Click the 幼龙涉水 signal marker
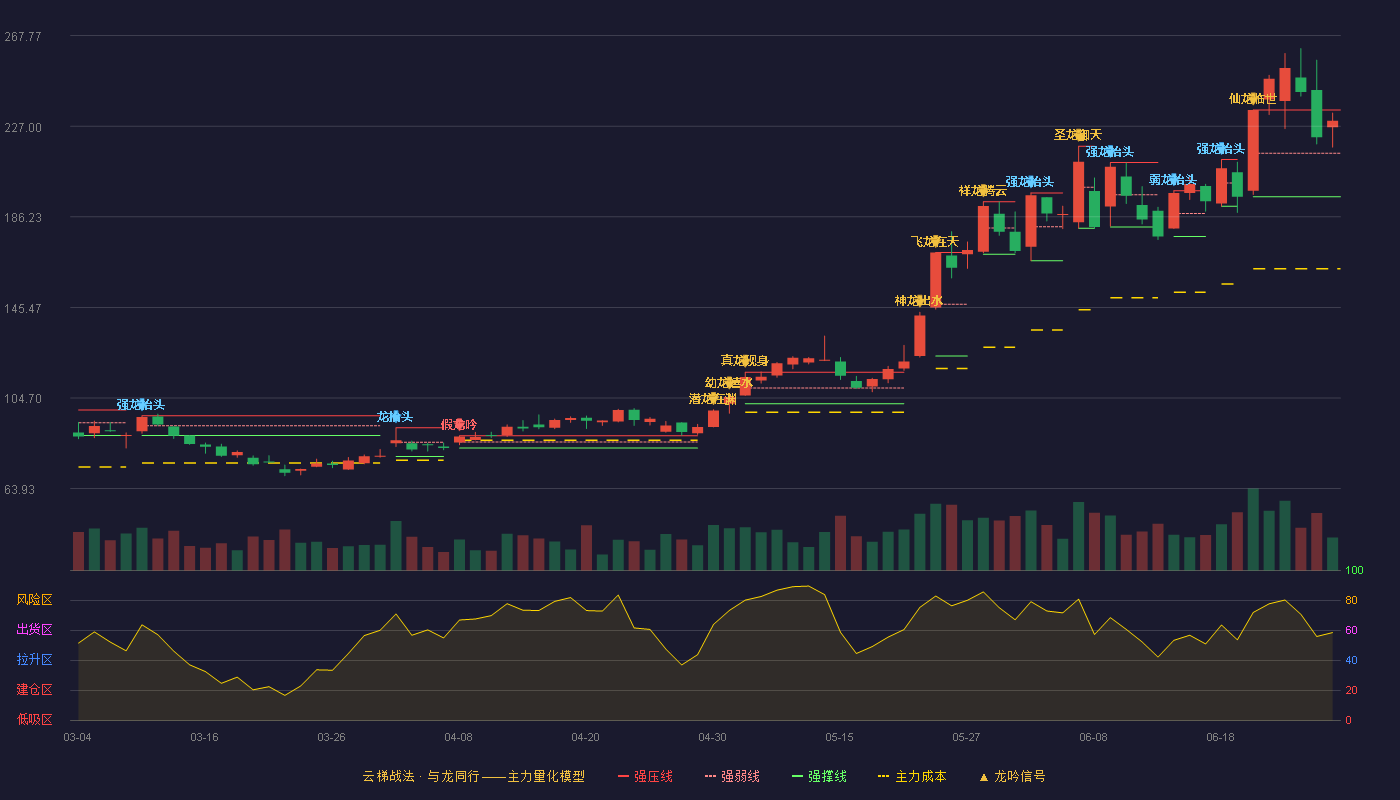 tap(729, 382)
